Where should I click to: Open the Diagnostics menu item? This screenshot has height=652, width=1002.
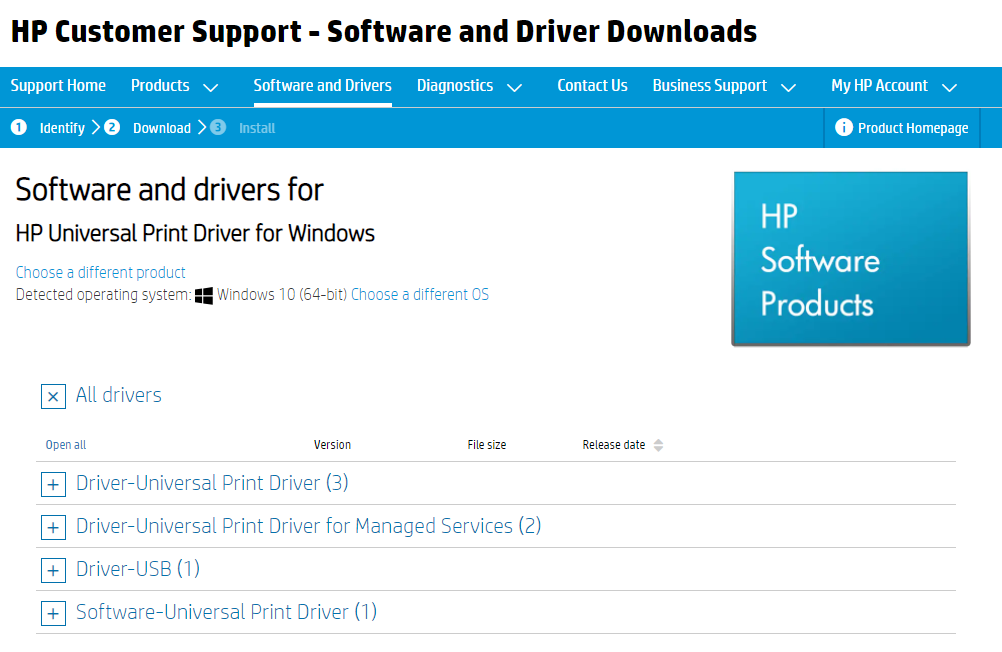pos(455,86)
